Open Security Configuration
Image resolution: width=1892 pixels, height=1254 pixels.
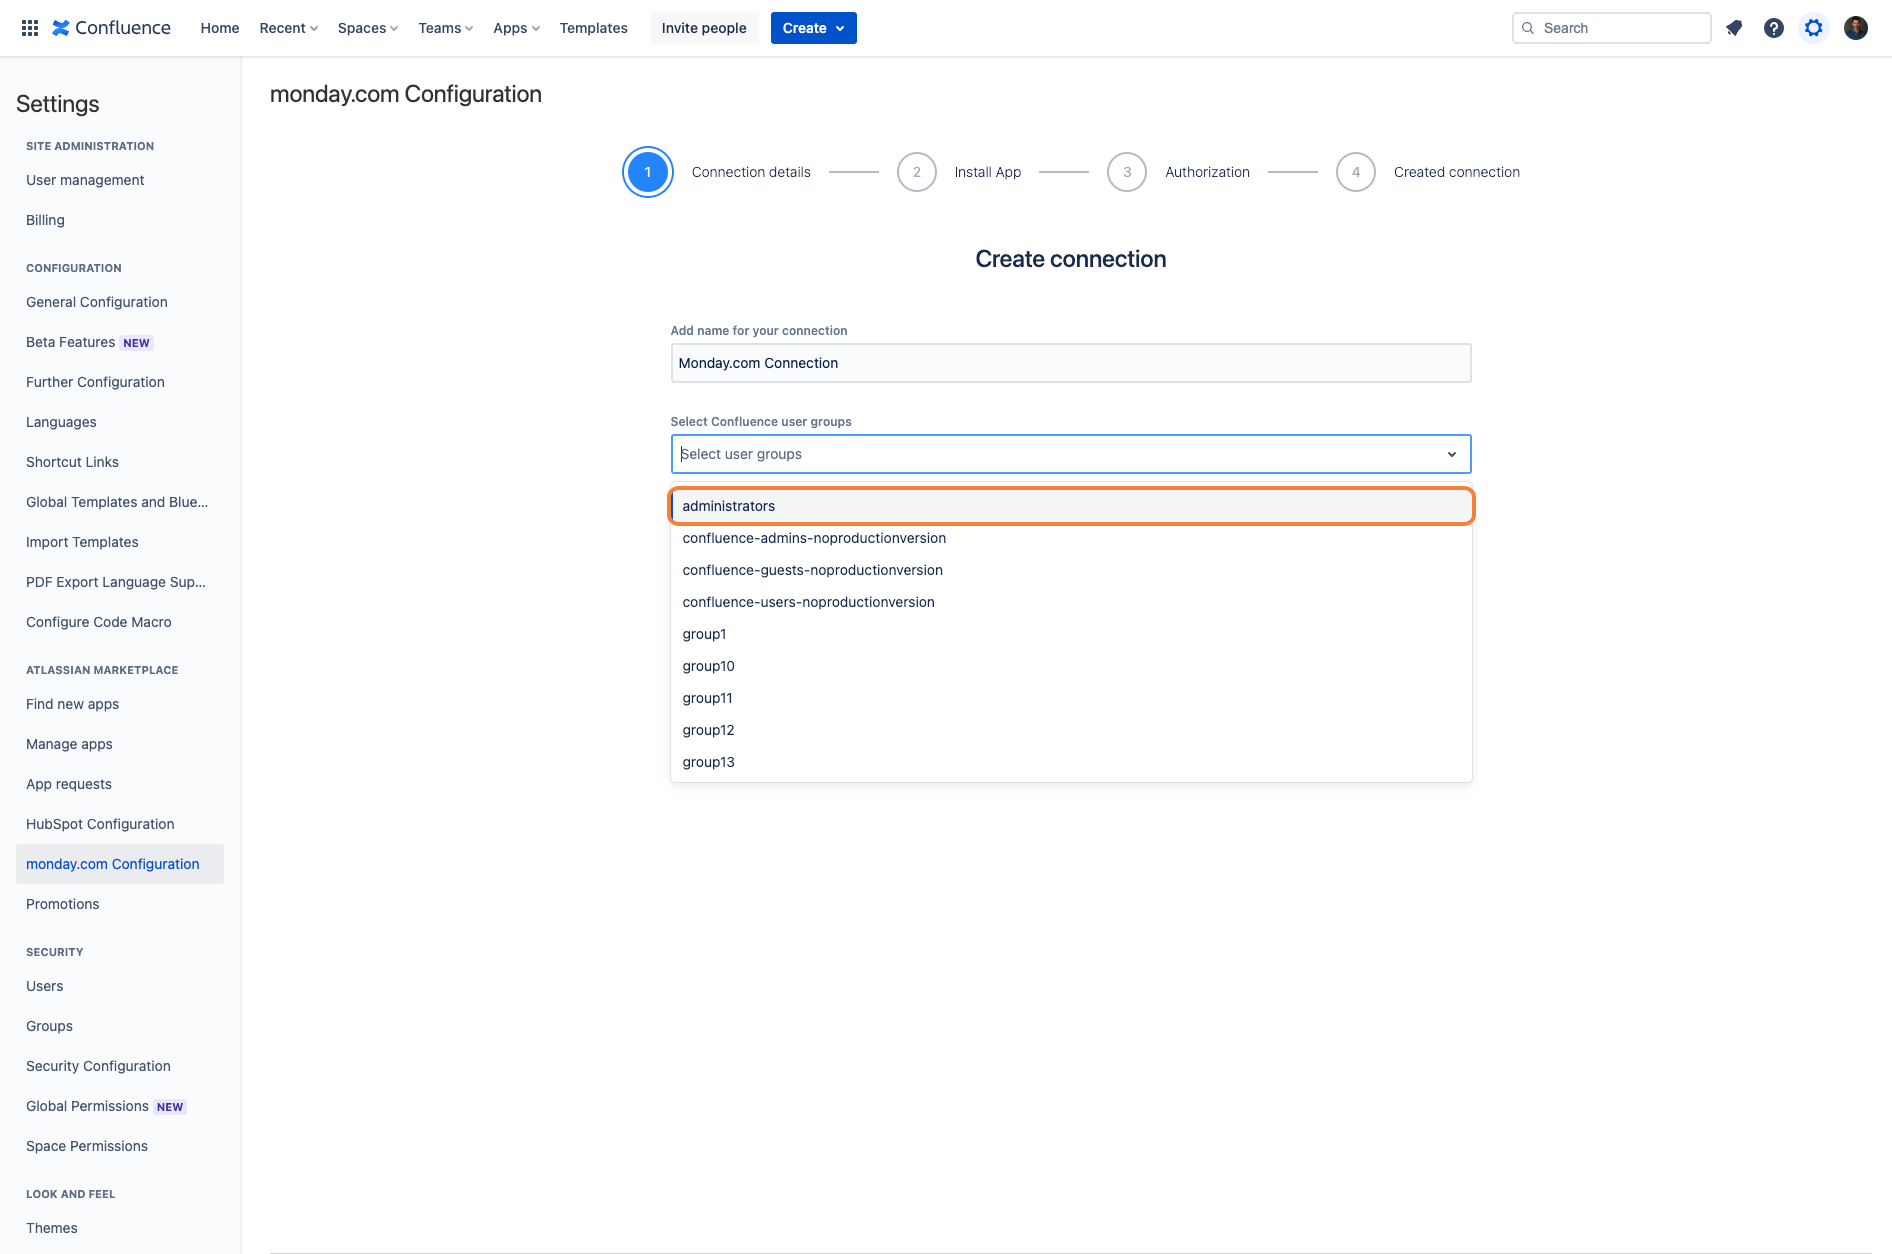tap(98, 1066)
